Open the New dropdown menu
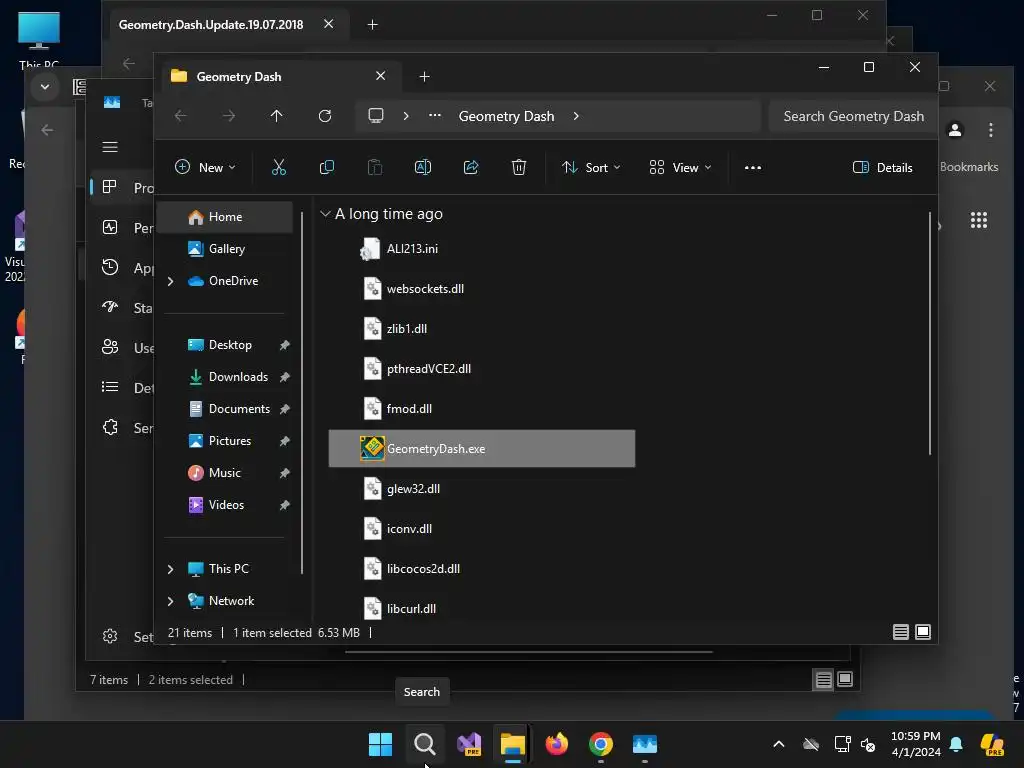The width and height of the screenshot is (1024, 768). (205, 168)
